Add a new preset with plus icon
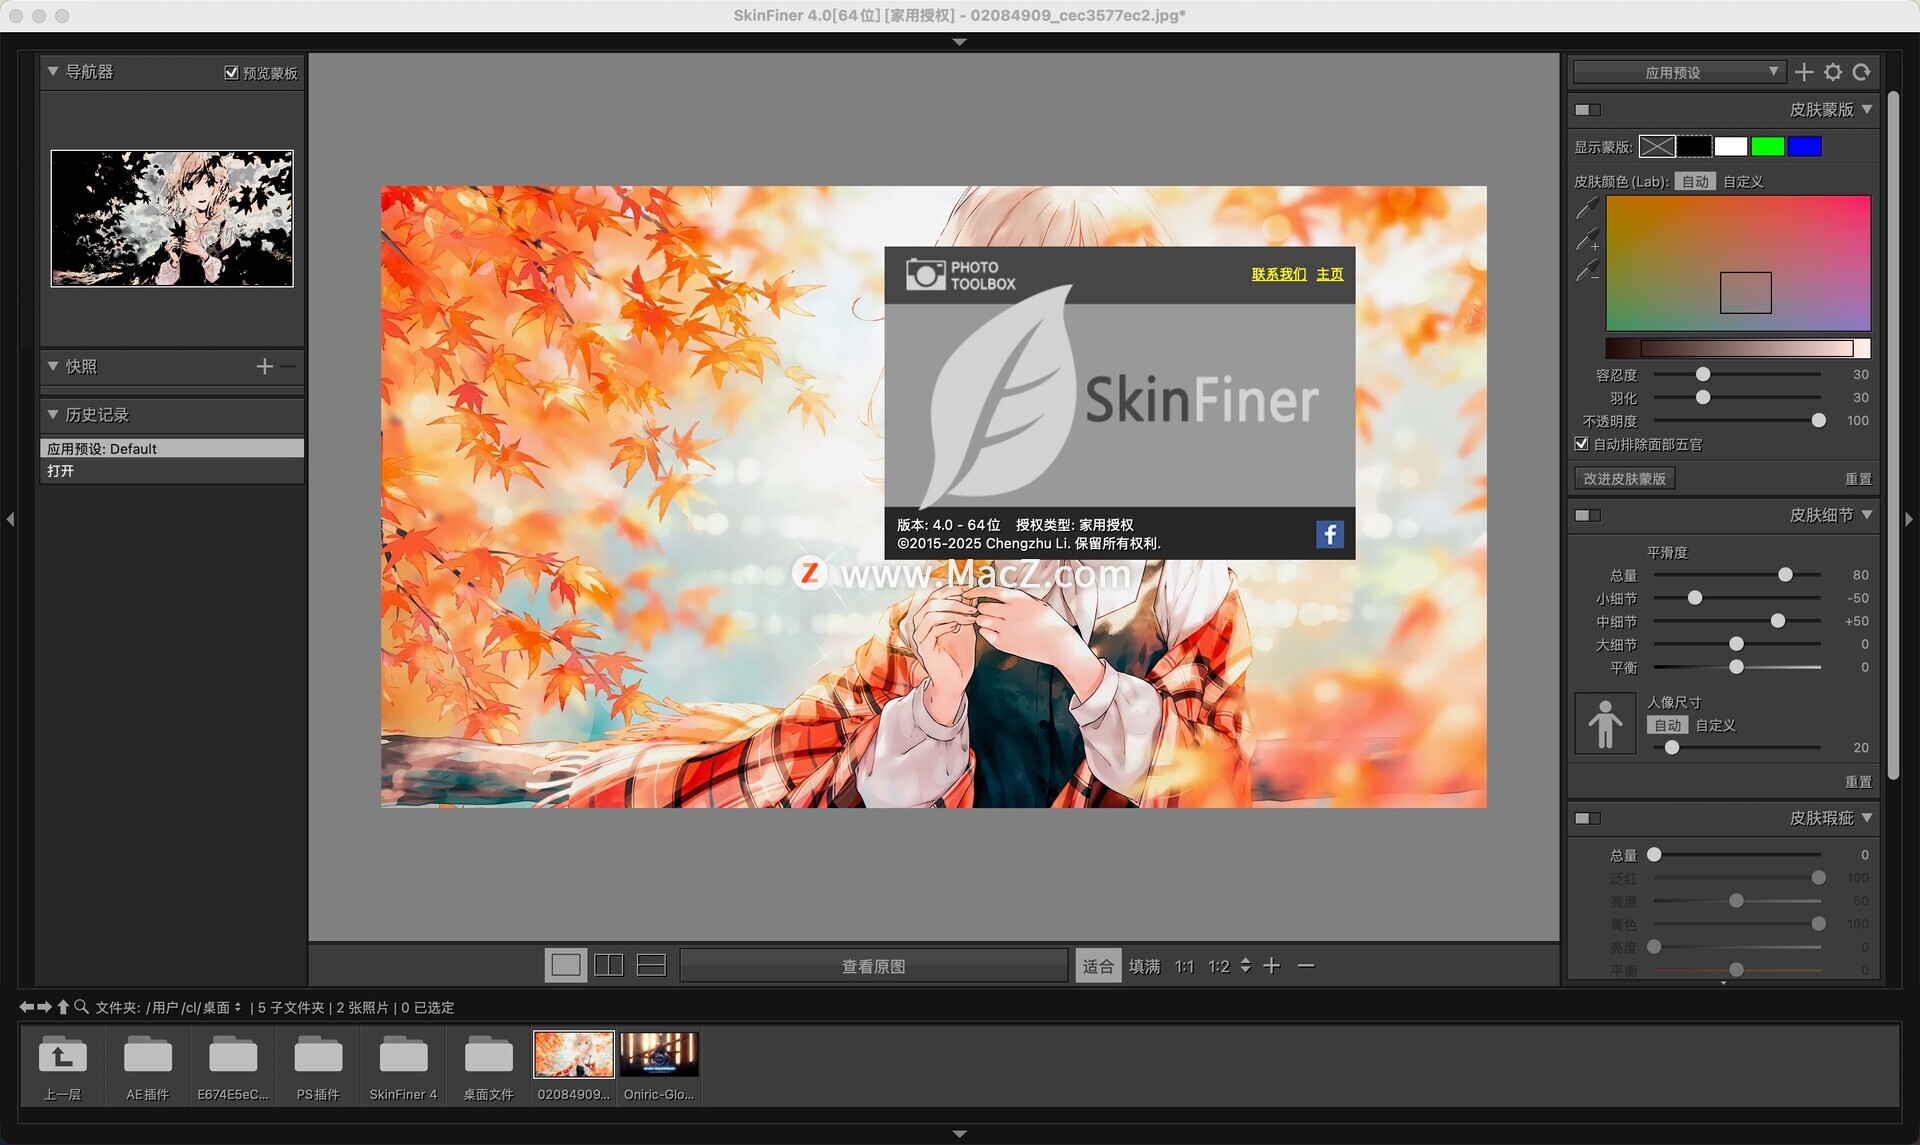This screenshot has height=1145, width=1920. [1803, 72]
